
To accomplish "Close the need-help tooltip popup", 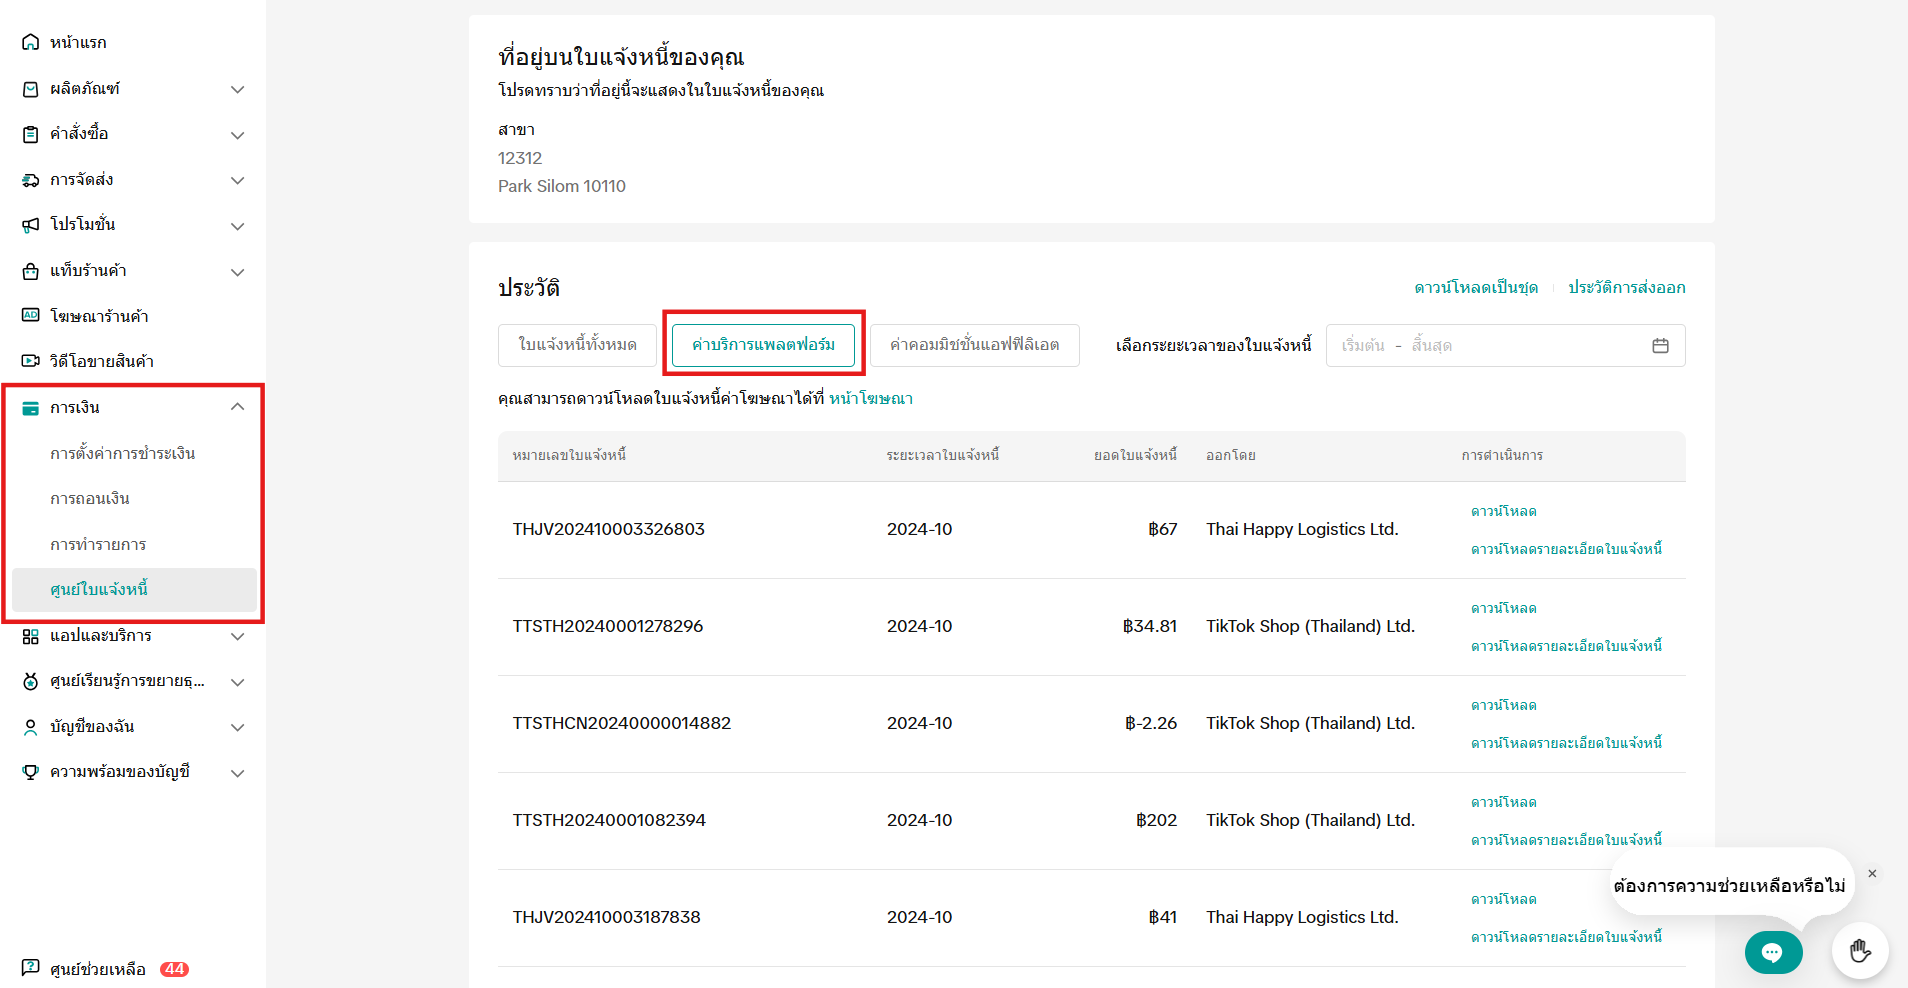I will coord(1872,874).
